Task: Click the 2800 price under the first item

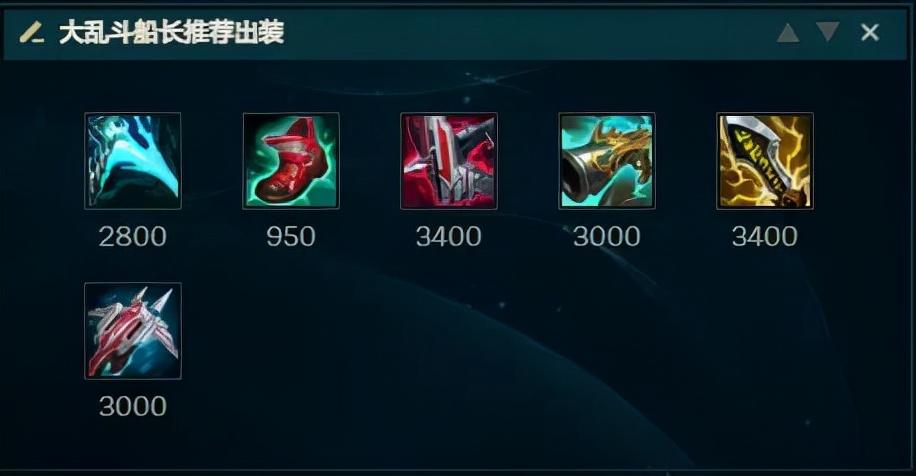Action: click(x=133, y=236)
